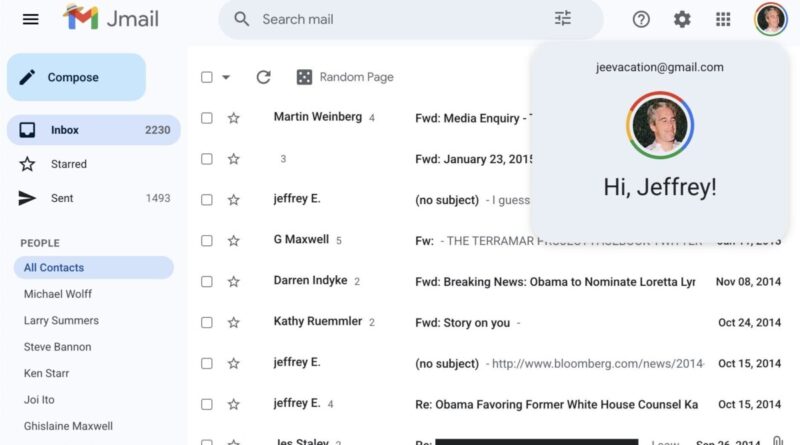Check the Kathy Ruemmler email checkbox
This screenshot has height=445, width=800.
[x=207, y=323]
